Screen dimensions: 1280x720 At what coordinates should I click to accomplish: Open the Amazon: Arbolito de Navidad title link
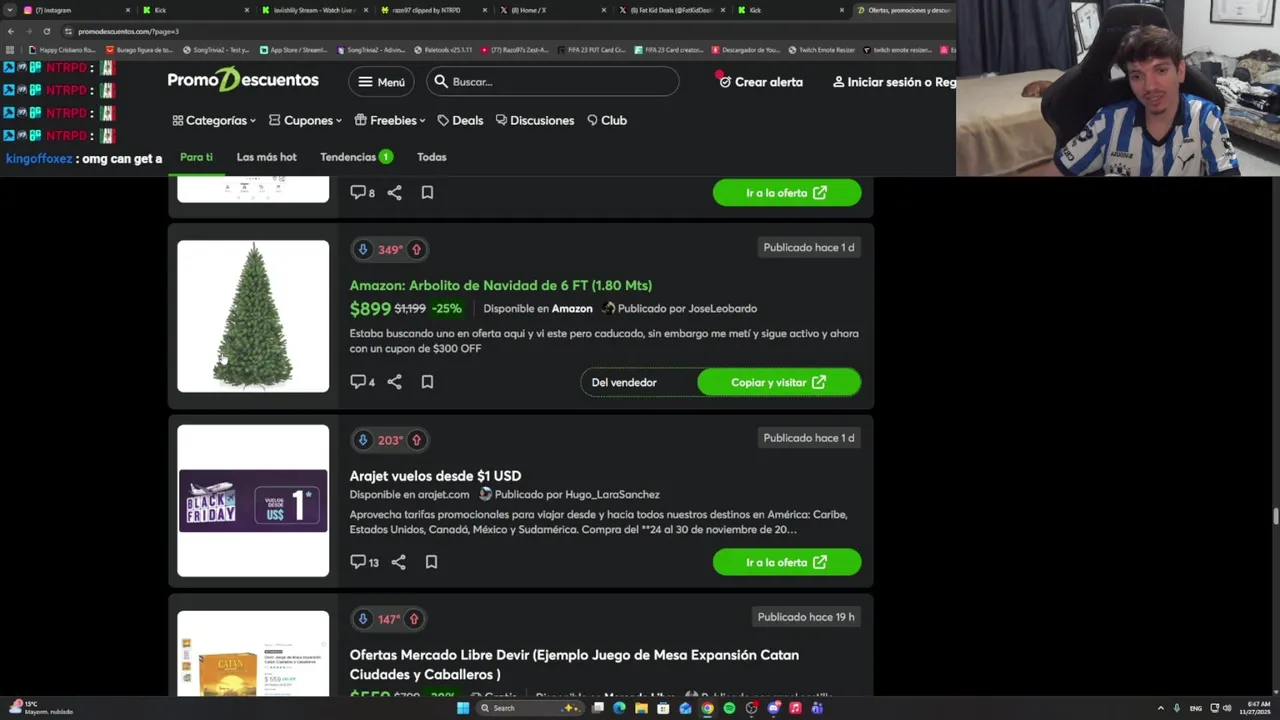coord(501,285)
